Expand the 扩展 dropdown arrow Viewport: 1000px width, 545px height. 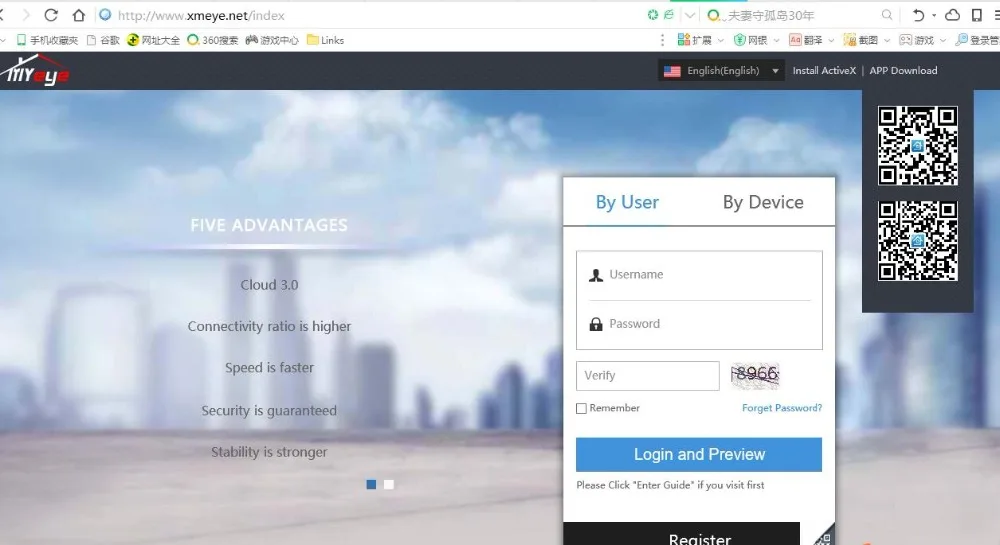coord(721,40)
